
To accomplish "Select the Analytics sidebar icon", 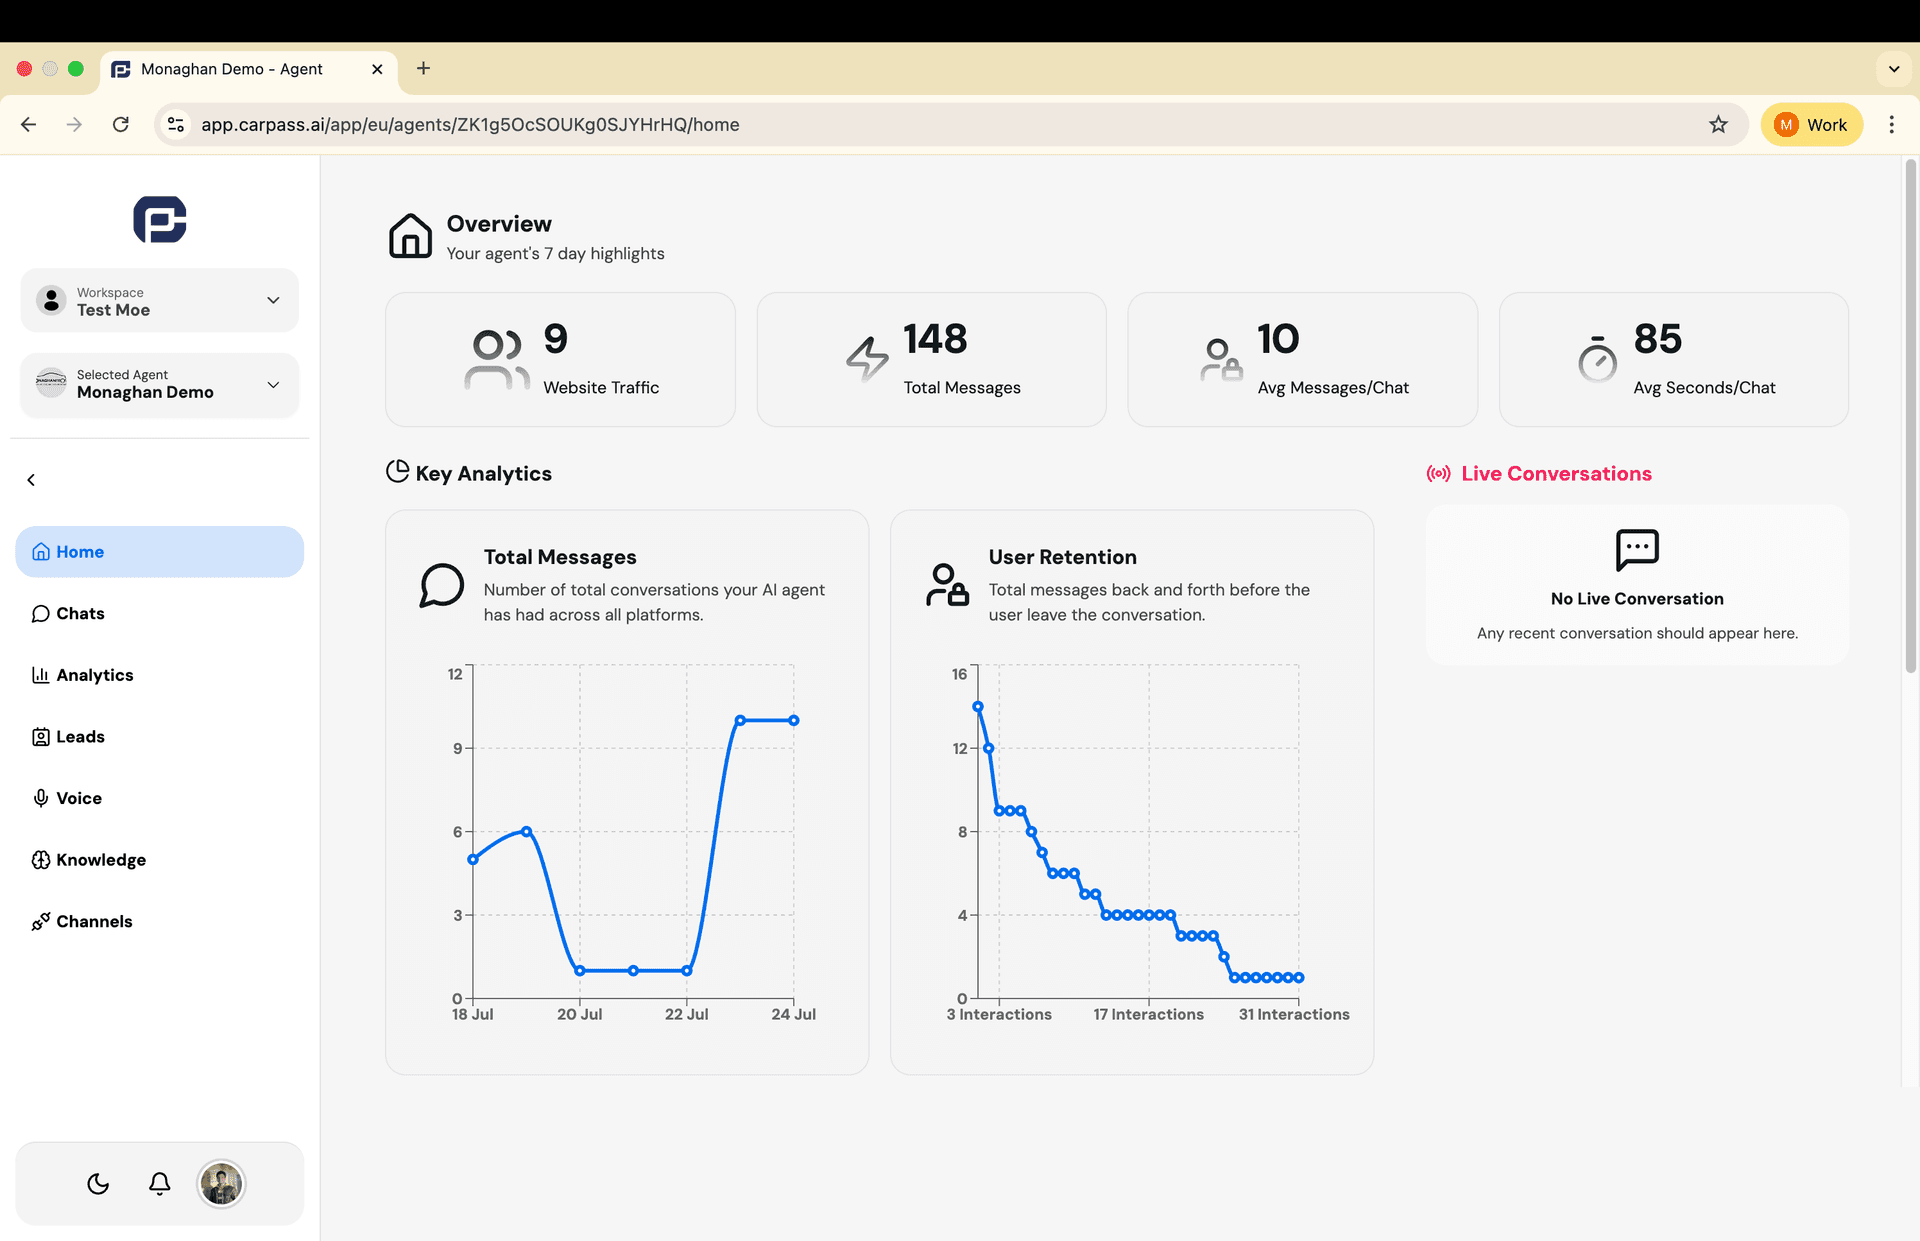I will coord(41,675).
